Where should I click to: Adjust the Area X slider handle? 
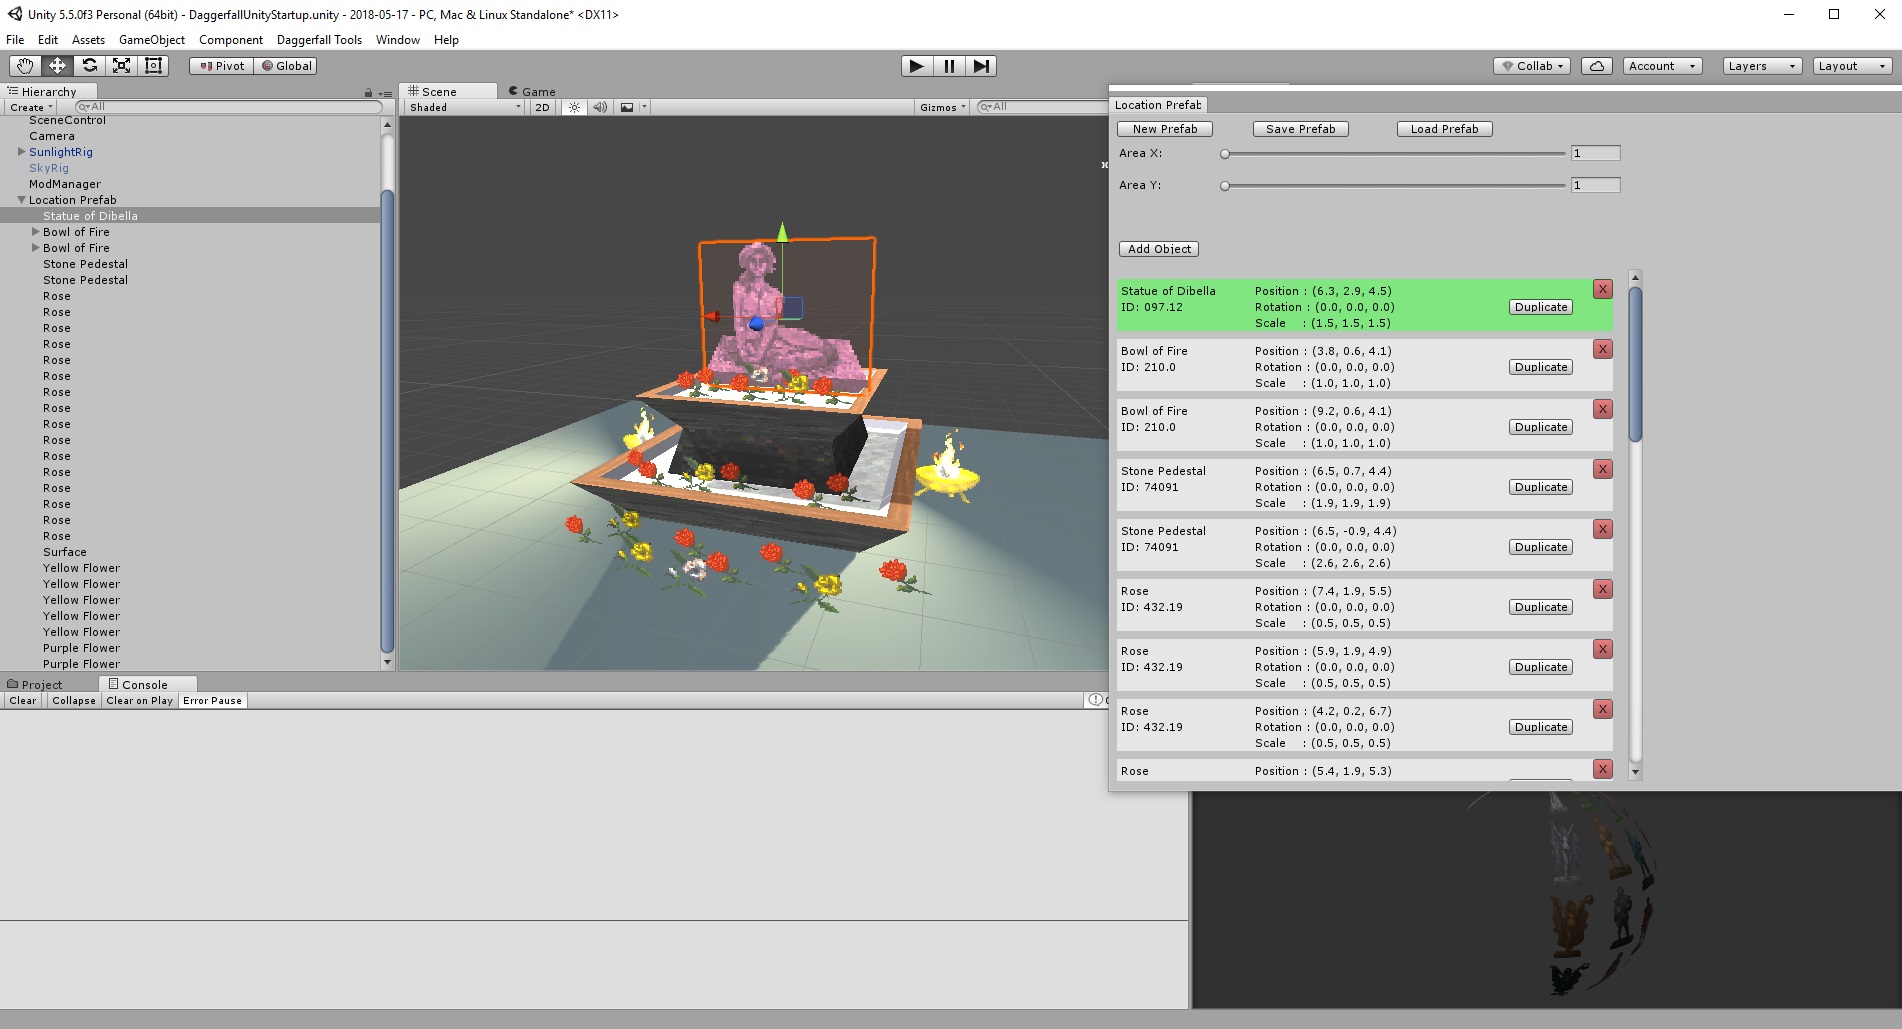1225,154
